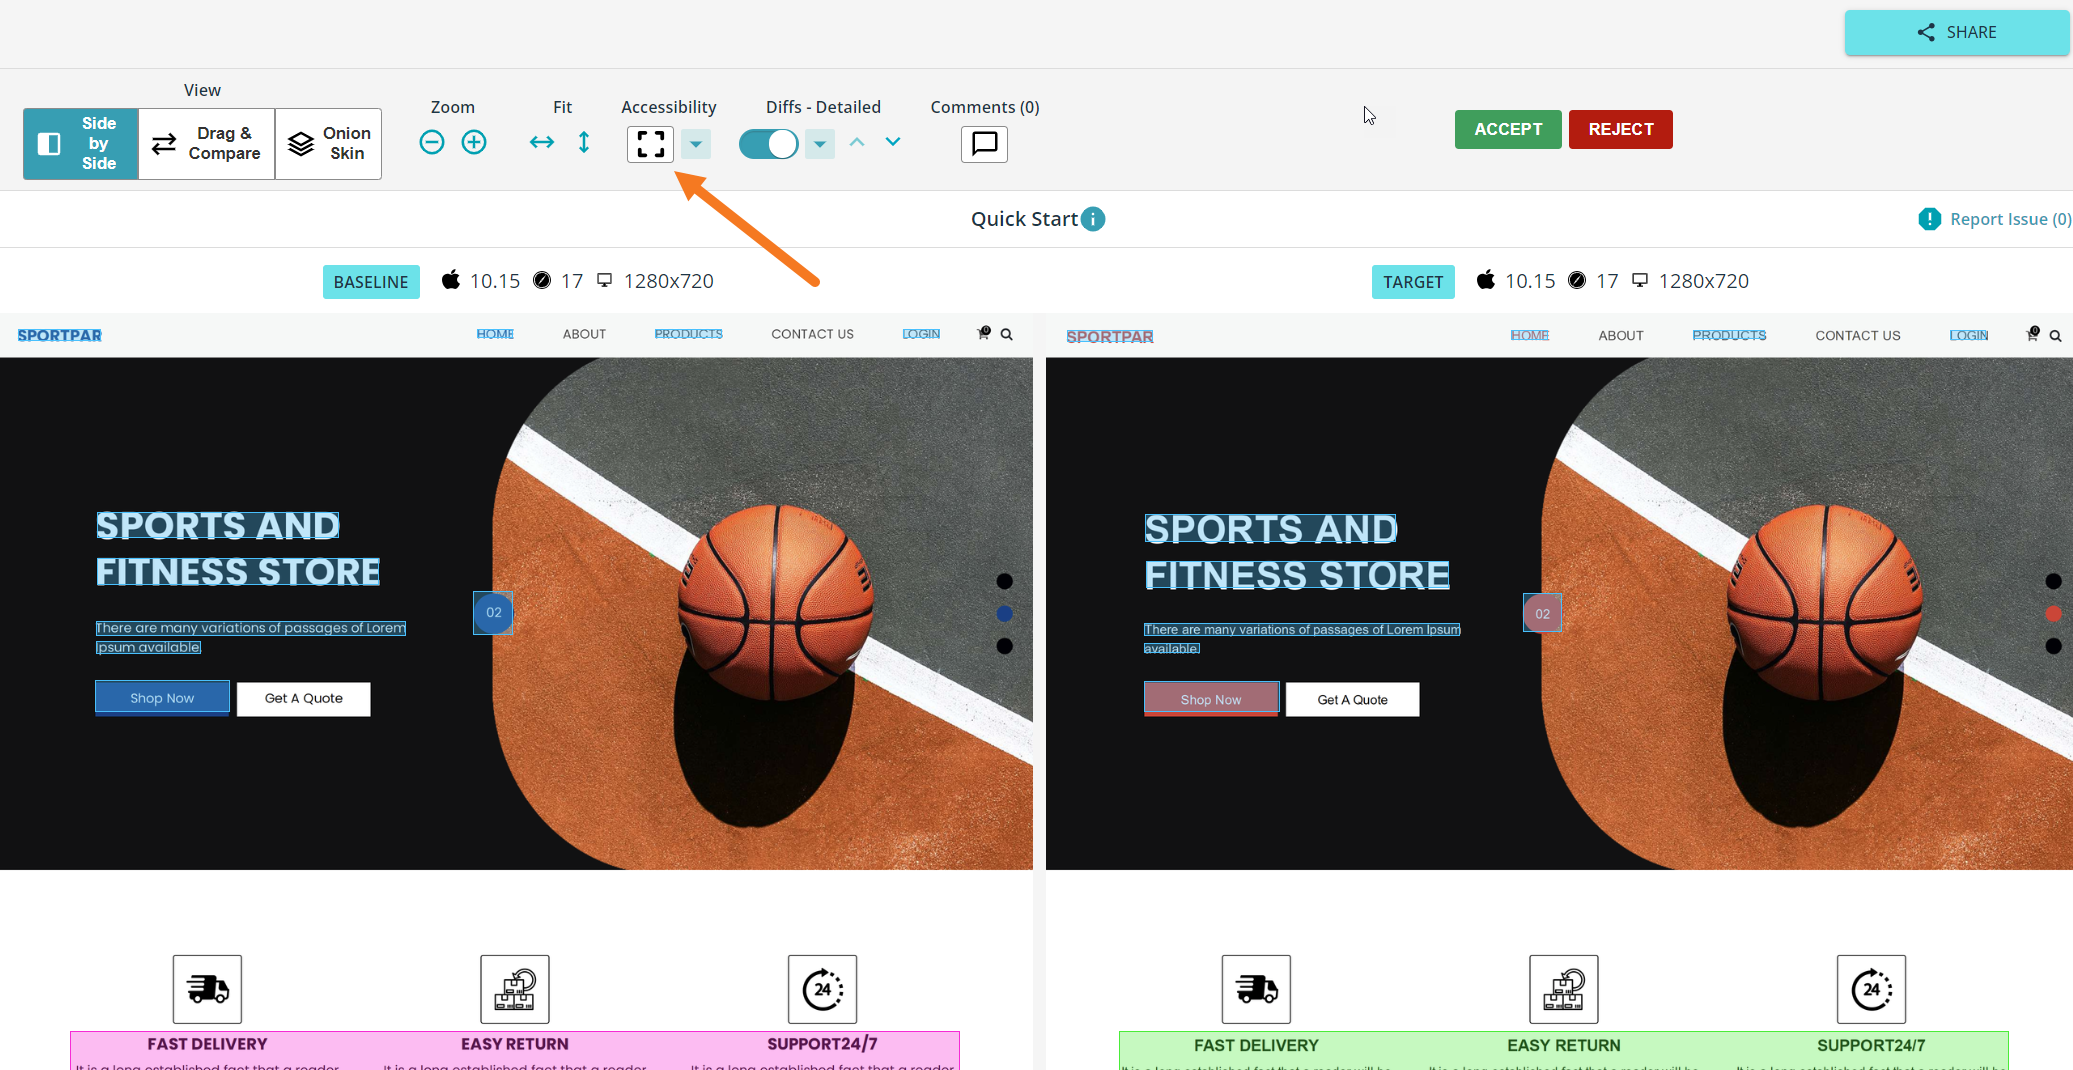Open the comments speech bubble icon
The width and height of the screenshot is (2073, 1070).
click(x=984, y=144)
